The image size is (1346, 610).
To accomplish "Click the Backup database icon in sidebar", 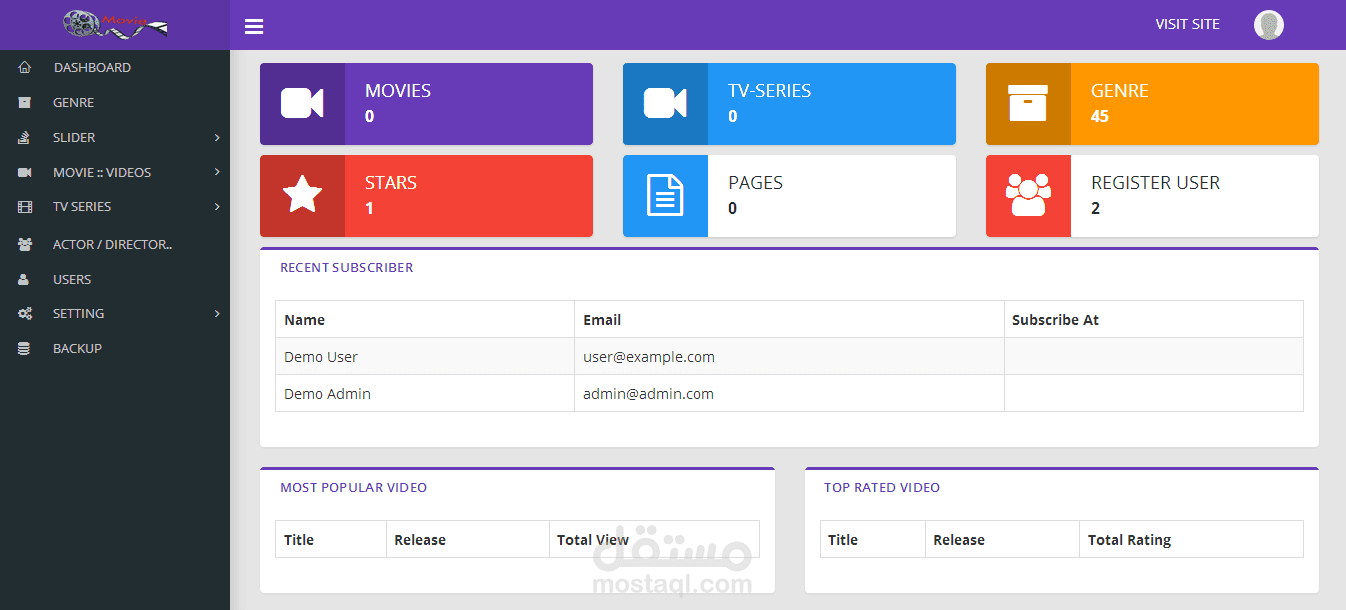I will (24, 348).
